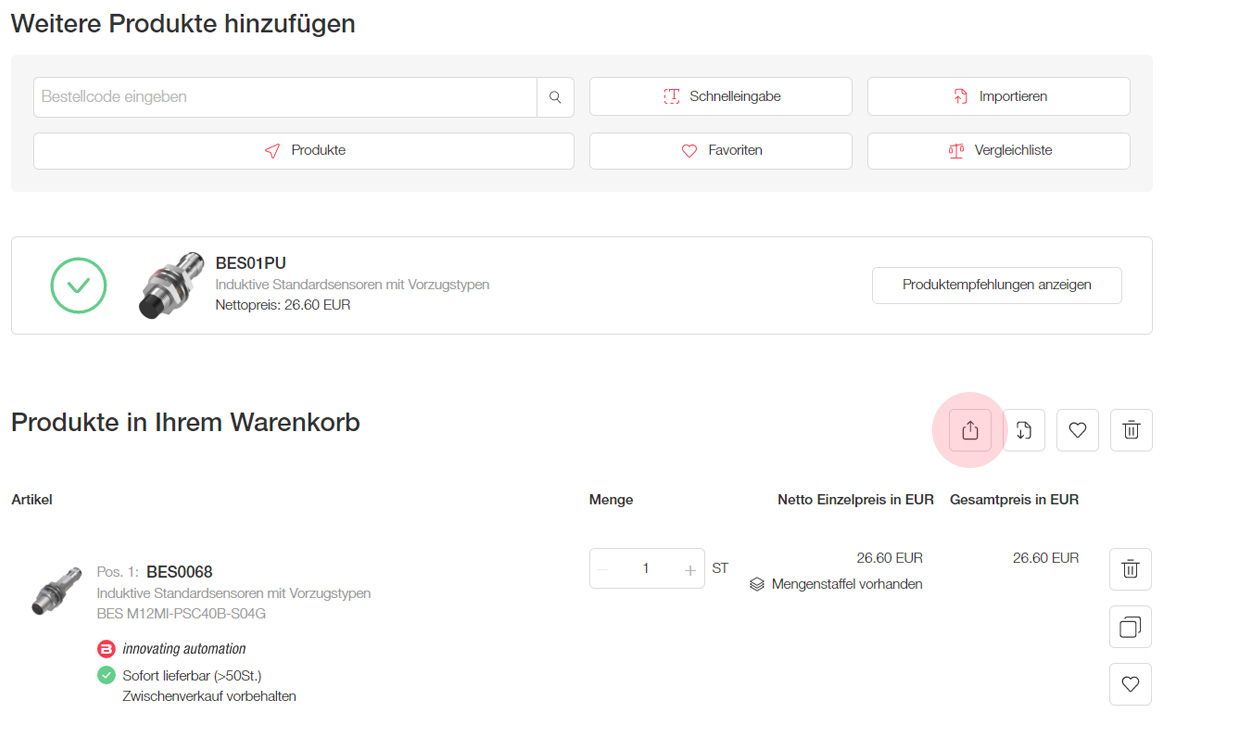Click the BES01PU sensor thumbnail

pyautogui.click(x=165, y=286)
